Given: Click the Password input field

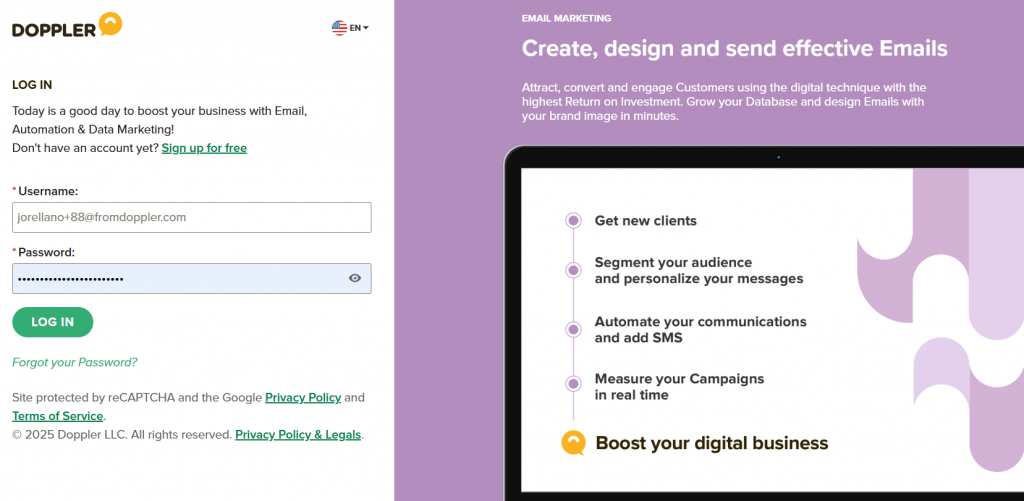Looking at the screenshot, I should click(x=192, y=278).
